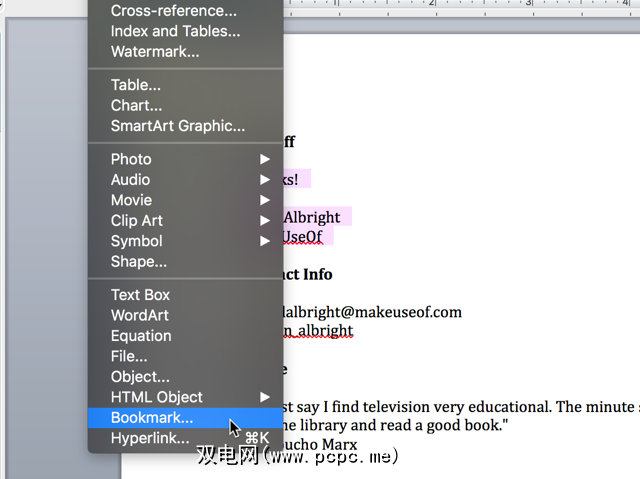Choose Bookmark... from the Insert menu
This screenshot has width=640, height=479.
click(186, 418)
